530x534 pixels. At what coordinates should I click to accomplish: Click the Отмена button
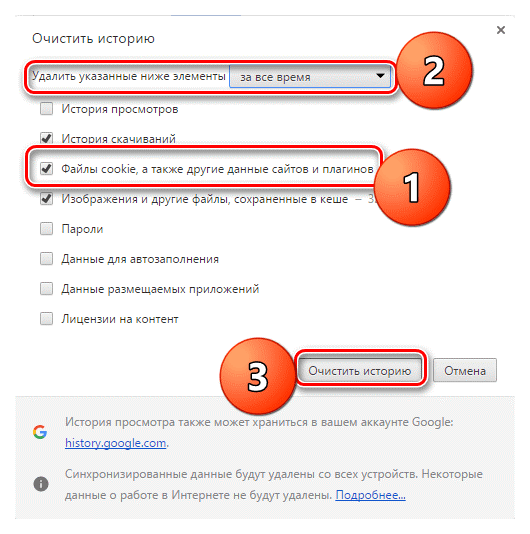pos(465,370)
